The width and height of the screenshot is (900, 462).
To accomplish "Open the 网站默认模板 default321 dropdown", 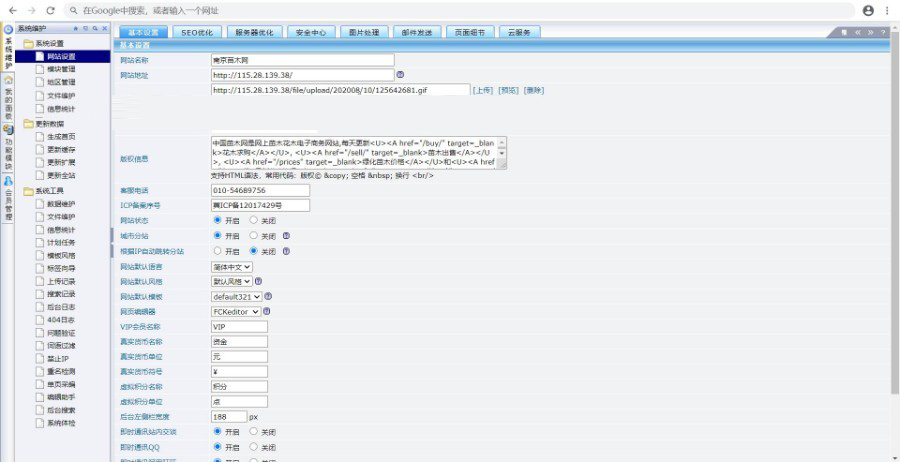I will [x=236, y=297].
